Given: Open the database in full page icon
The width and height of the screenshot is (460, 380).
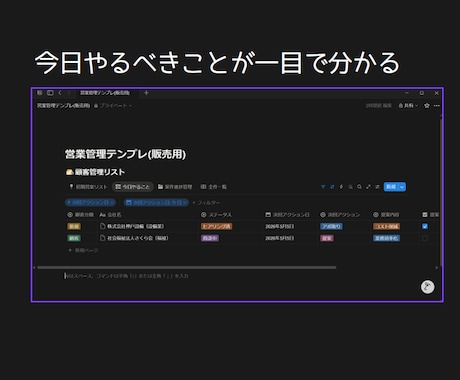Looking at the screenshot, I should (368, 187).
